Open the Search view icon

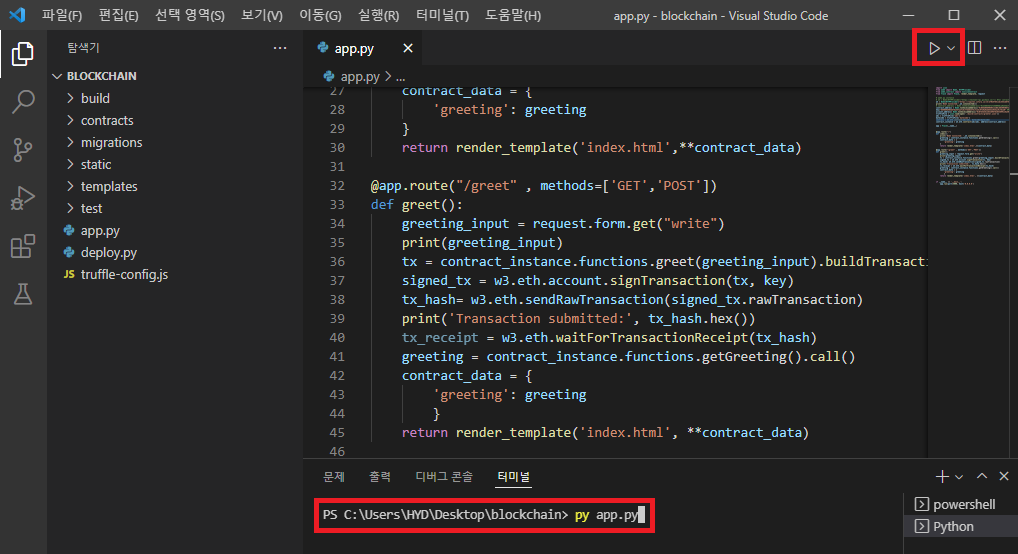[23, 102]
